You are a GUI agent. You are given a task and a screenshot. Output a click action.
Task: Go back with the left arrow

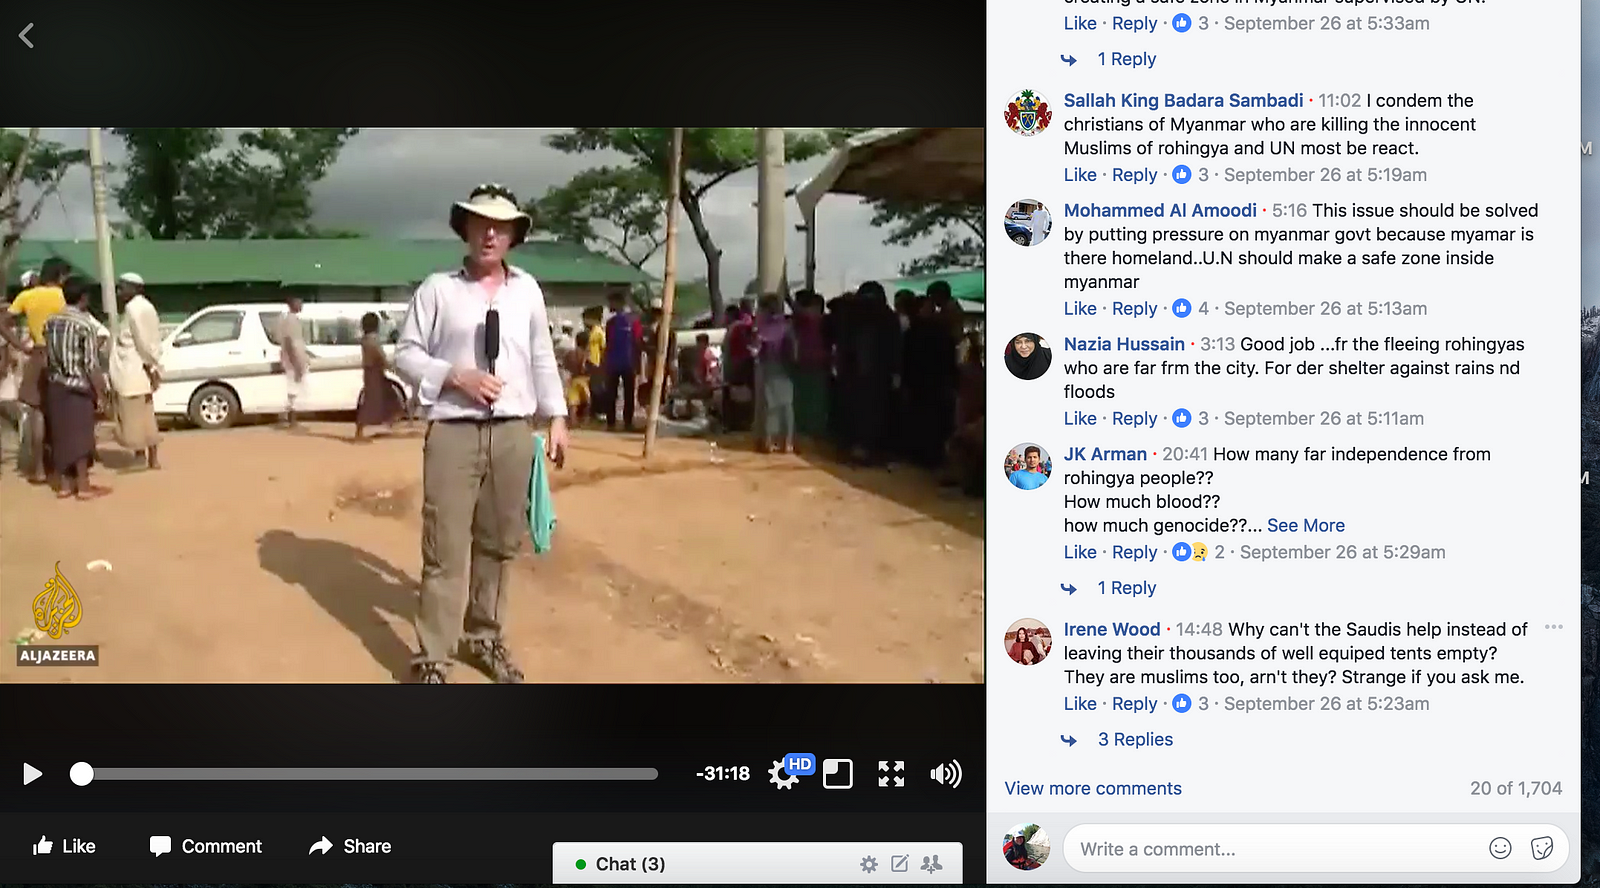27,36
